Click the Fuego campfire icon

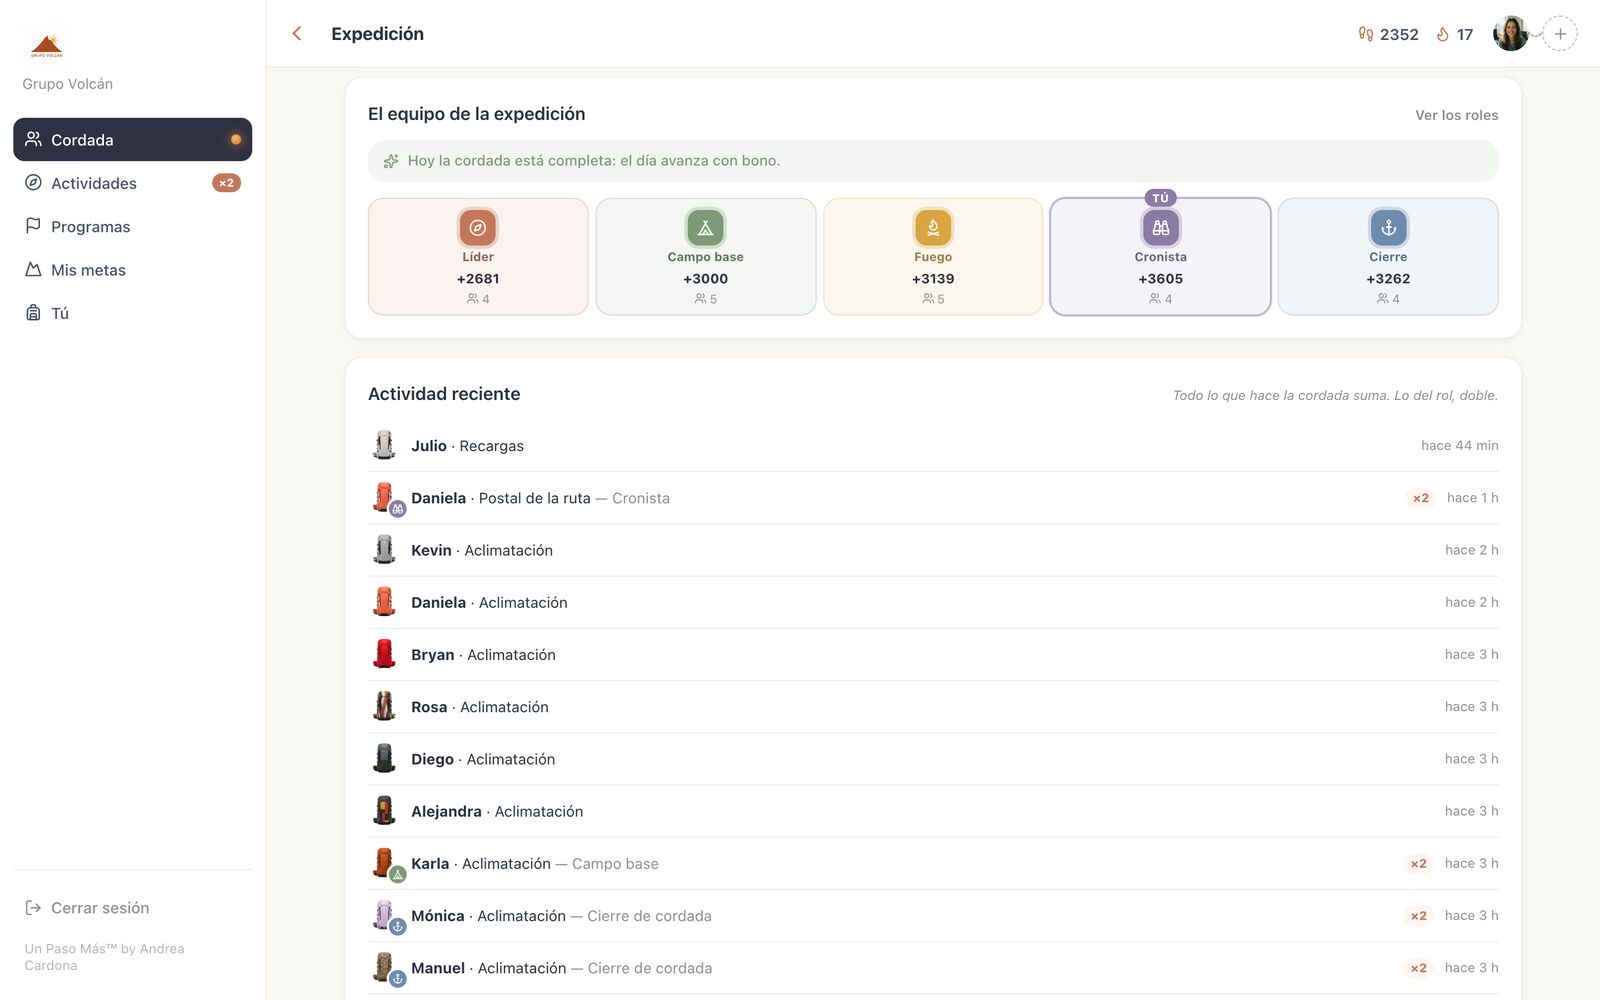point(933,228)
